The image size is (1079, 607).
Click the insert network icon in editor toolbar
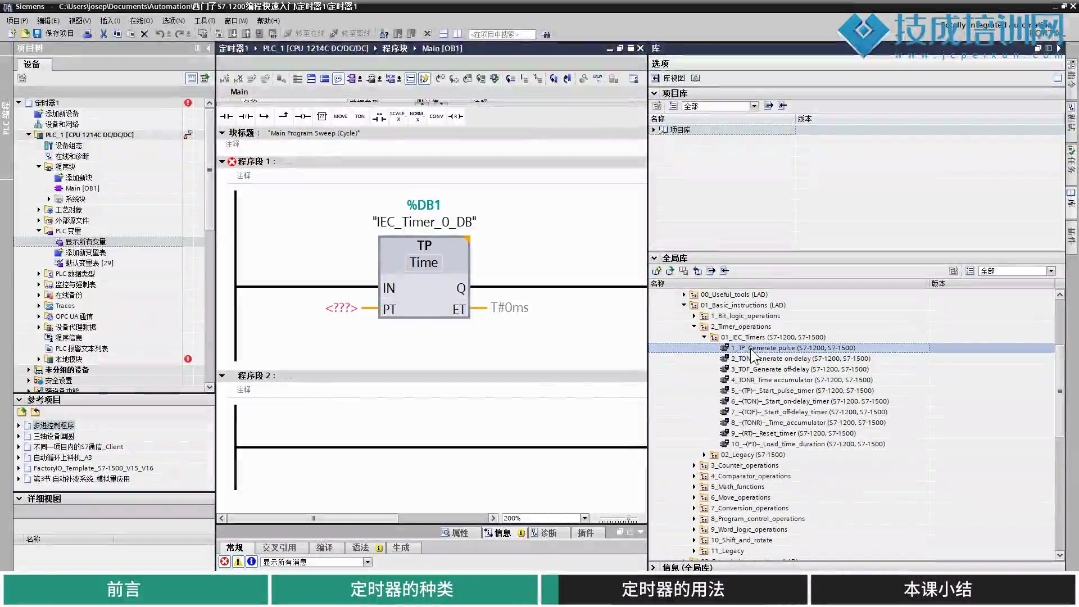(x=224, y=78)
